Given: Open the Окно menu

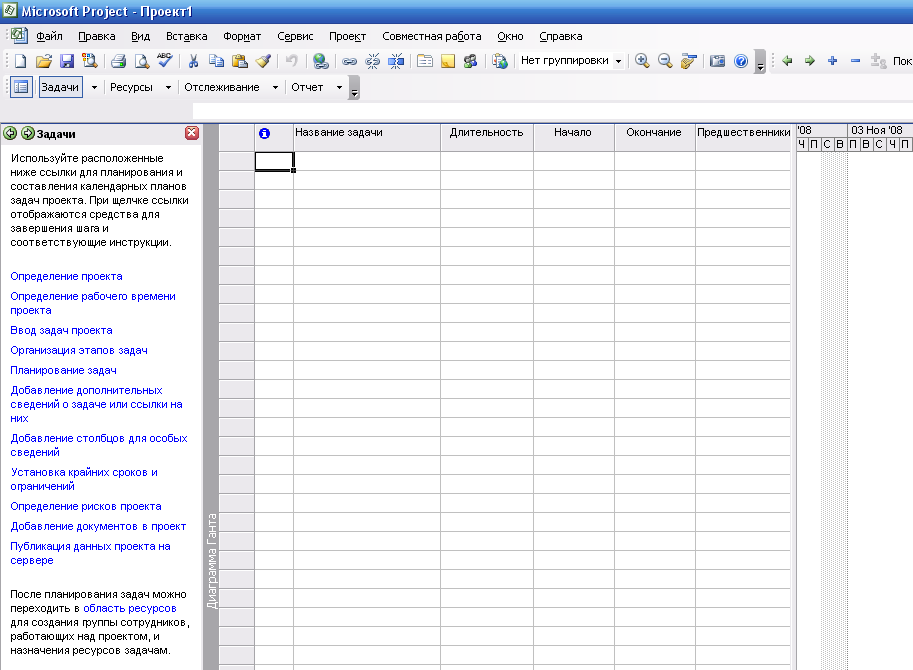Looking at the screenshot, I should pyautogui.click(x=510, y=36).
